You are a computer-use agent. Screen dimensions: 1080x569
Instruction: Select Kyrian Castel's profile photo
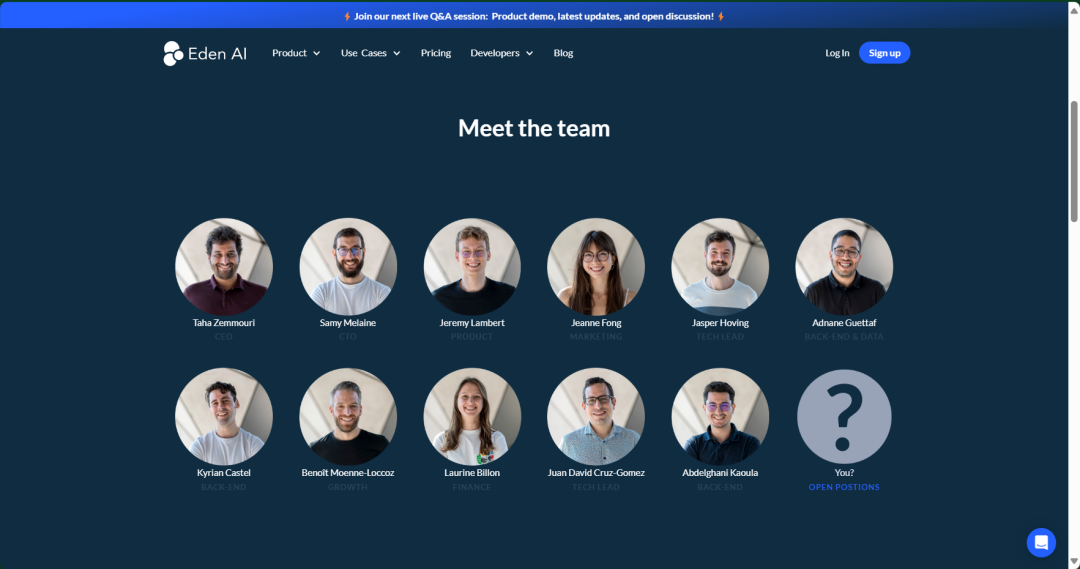tap(224, 417)
